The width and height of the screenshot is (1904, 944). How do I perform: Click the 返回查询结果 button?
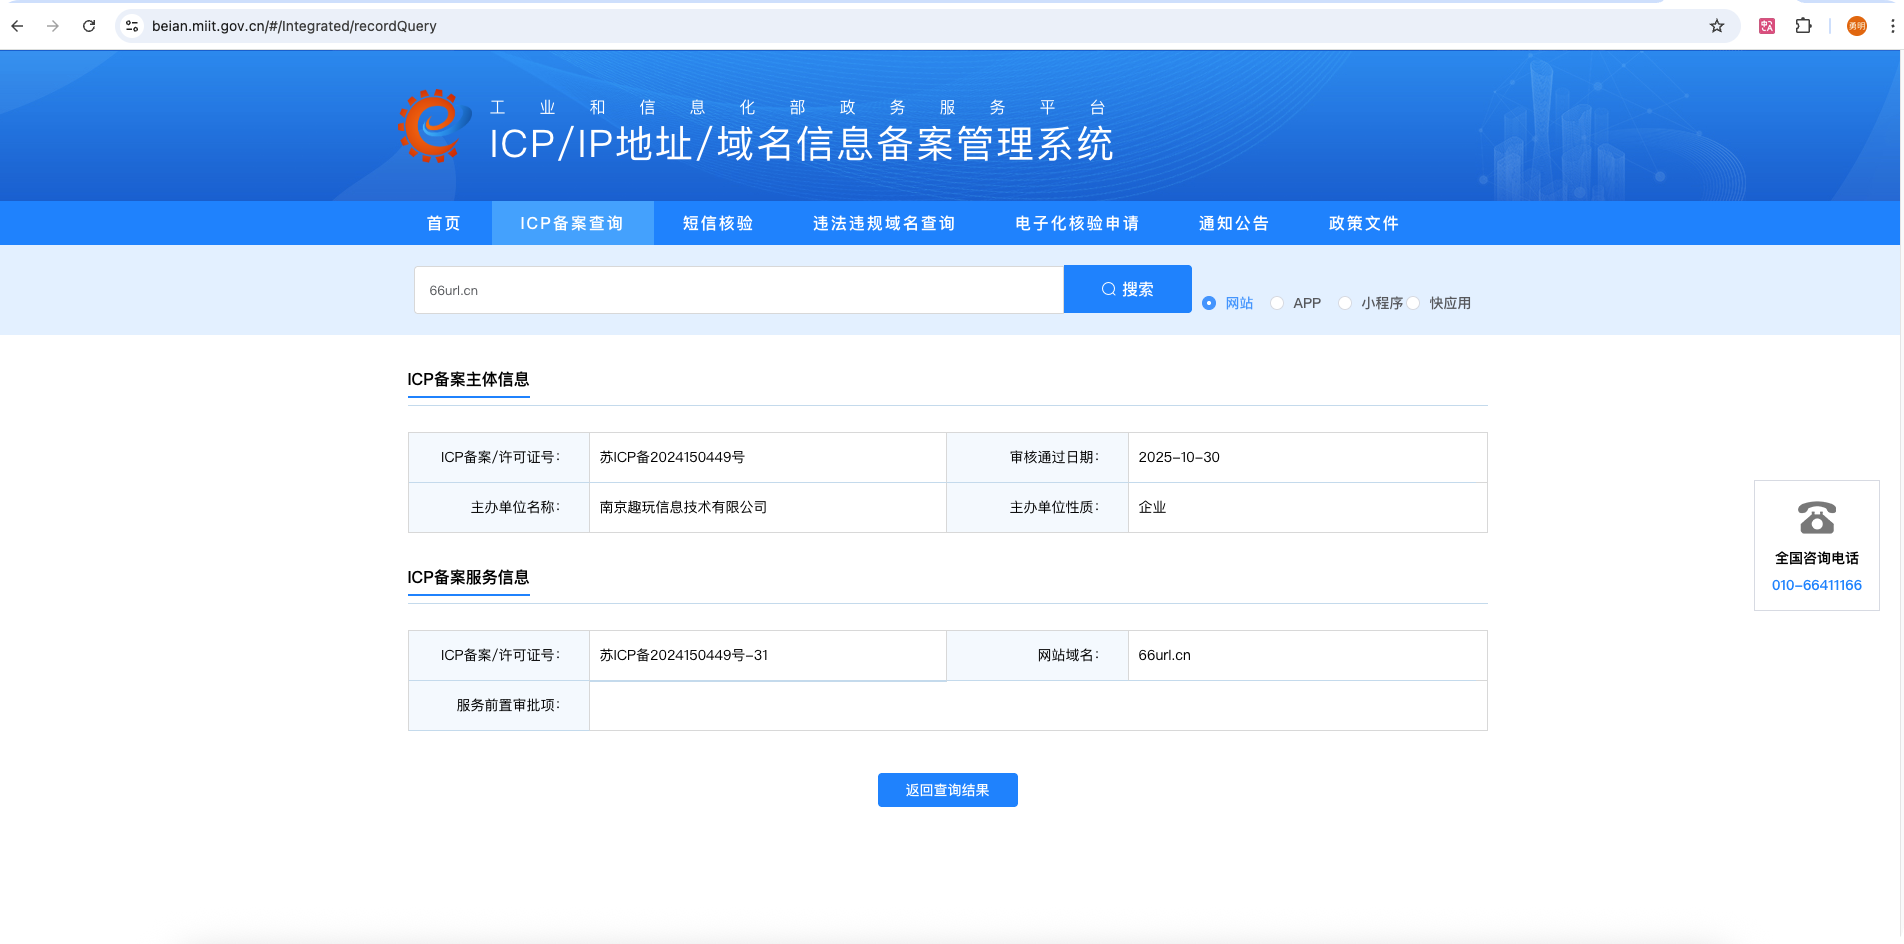(x=947, y=790)
